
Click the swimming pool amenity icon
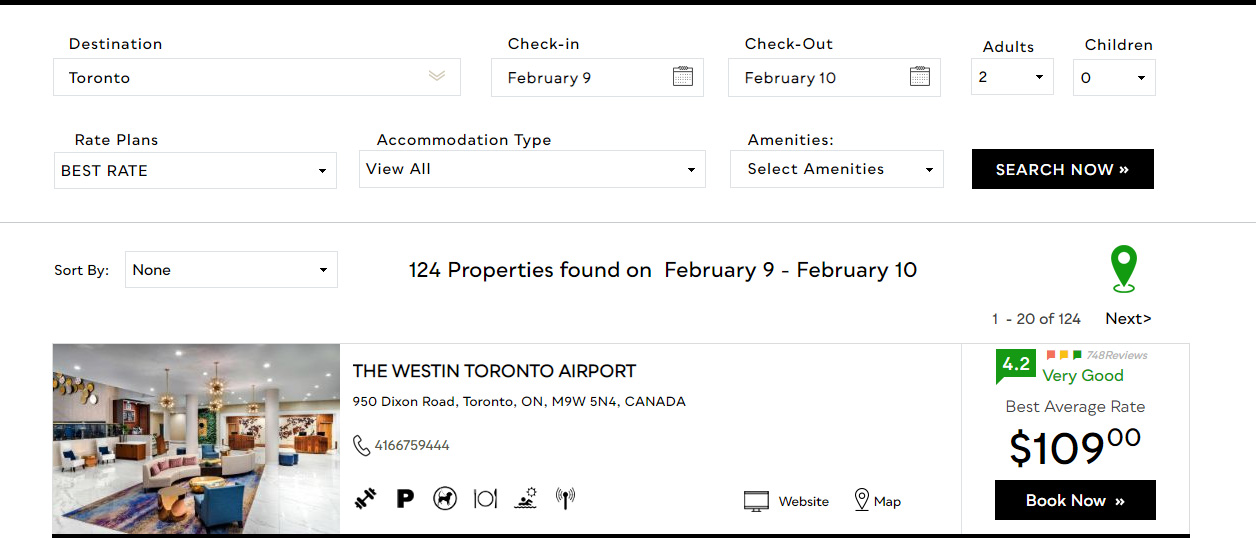click(x=526, y=498)
